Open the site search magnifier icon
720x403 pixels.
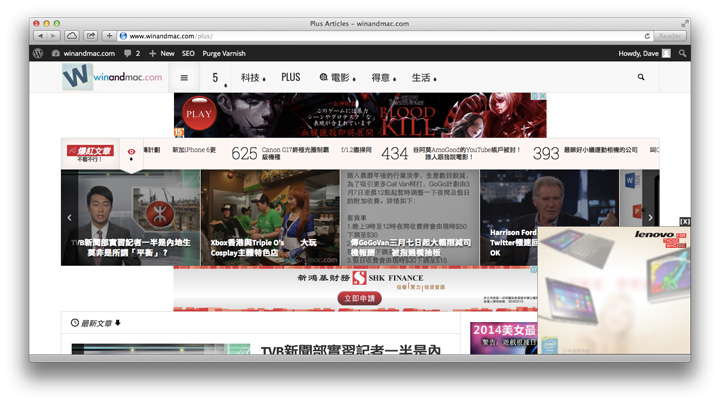click(x=641, y=77)
